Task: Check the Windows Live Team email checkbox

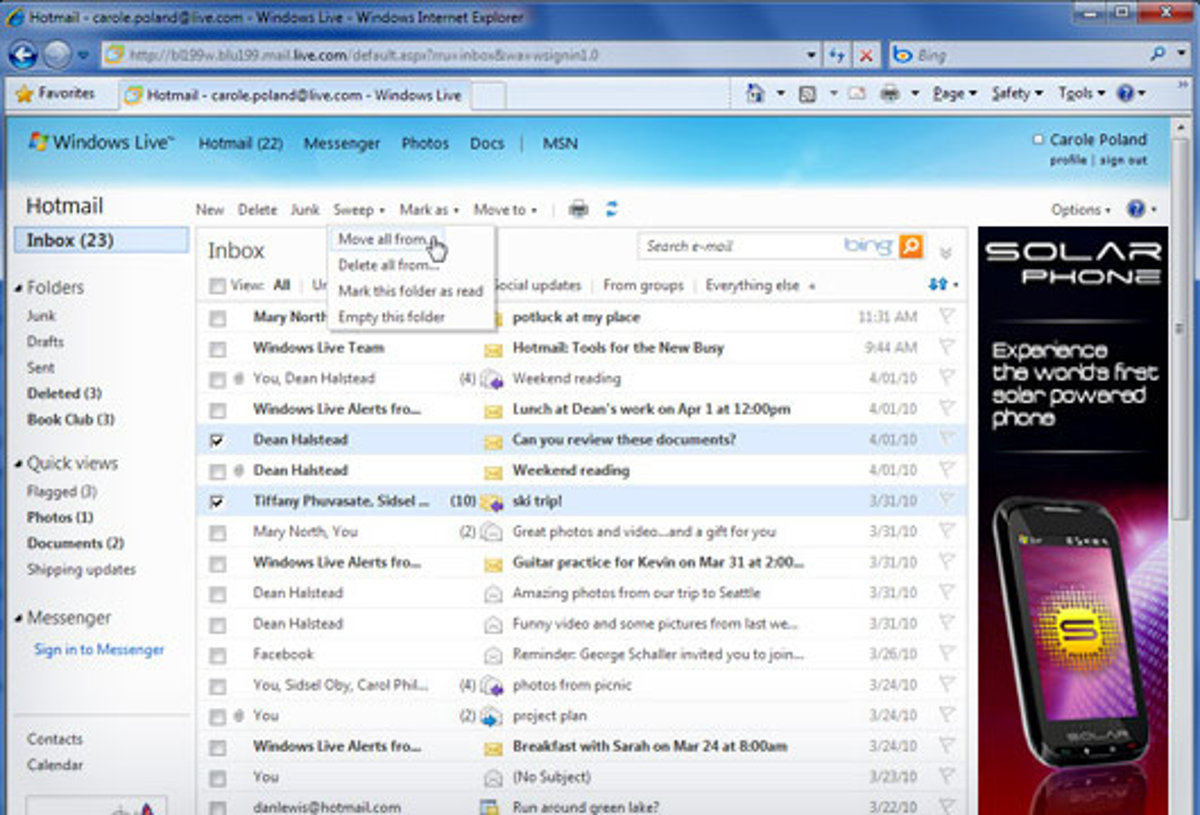Action: click(x=217, y=348)
